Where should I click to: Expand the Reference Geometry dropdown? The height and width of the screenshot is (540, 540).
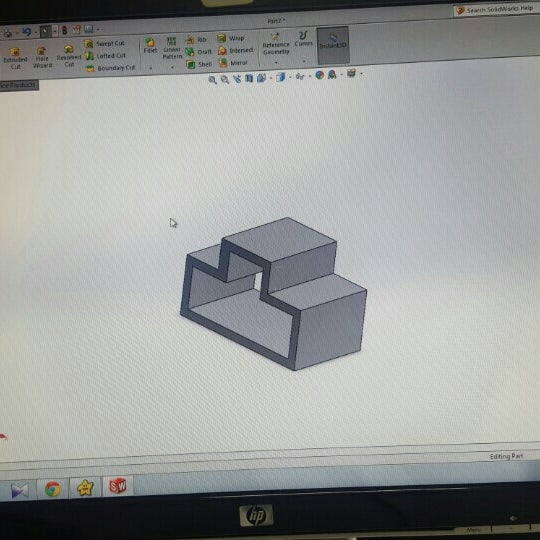[276, 63]
